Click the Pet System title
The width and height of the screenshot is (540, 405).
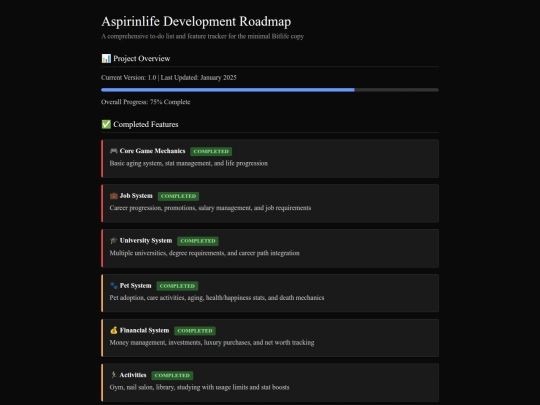click(135, 285)
